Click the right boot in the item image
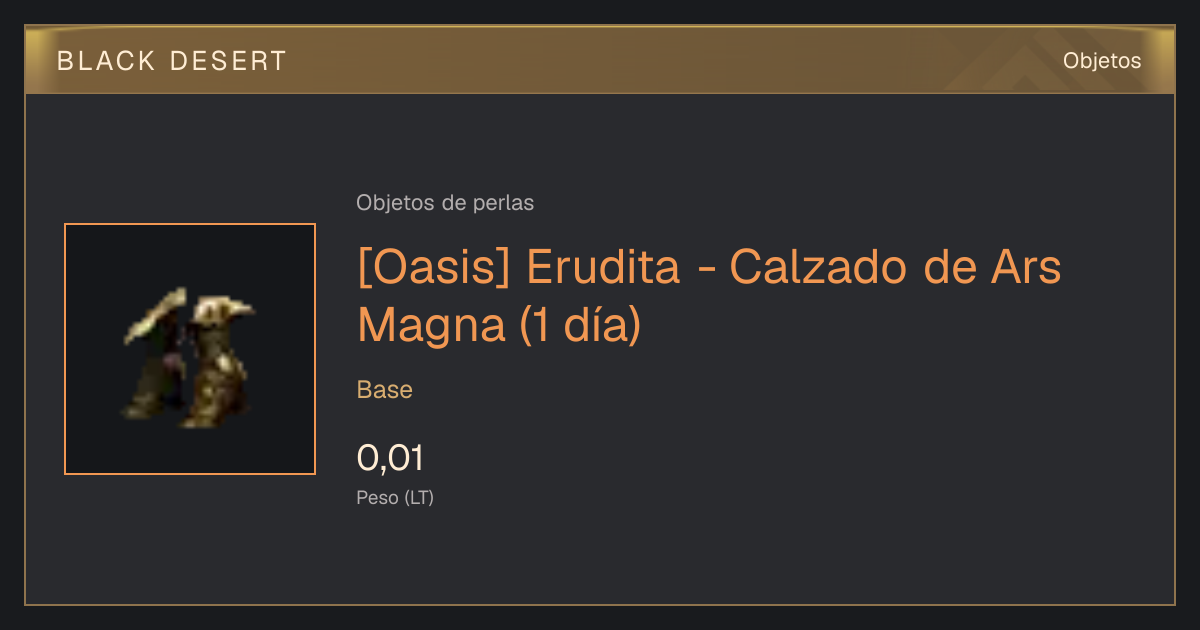The height and width of the screenshot is (630, 1200). click(218, 361)
